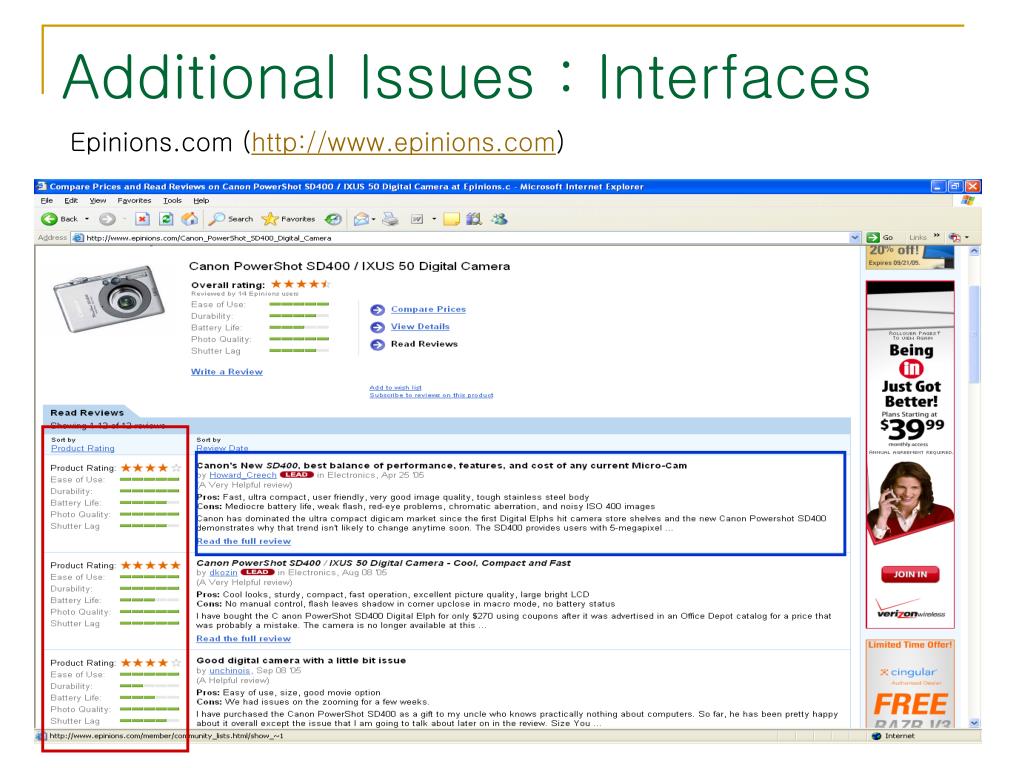1024x768 pixels.
Task: Click the arrow icon beside Read Reviews
Action: [x=377, y=345]
